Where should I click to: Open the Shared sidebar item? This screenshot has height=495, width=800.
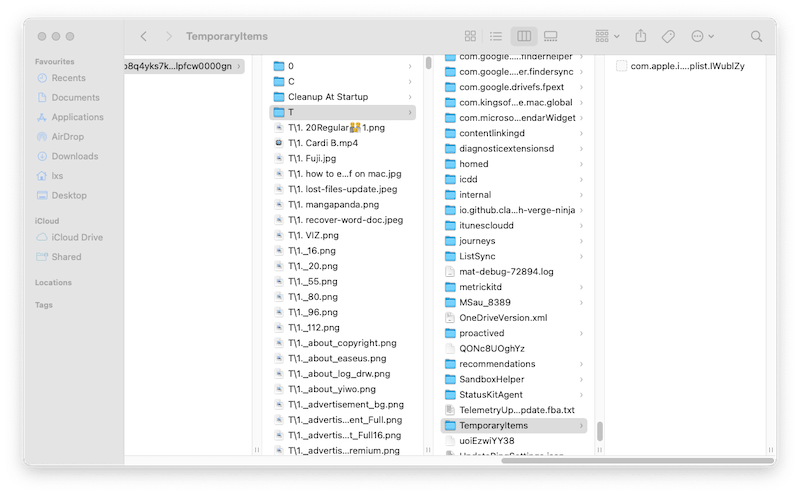[x=66, y=257]
